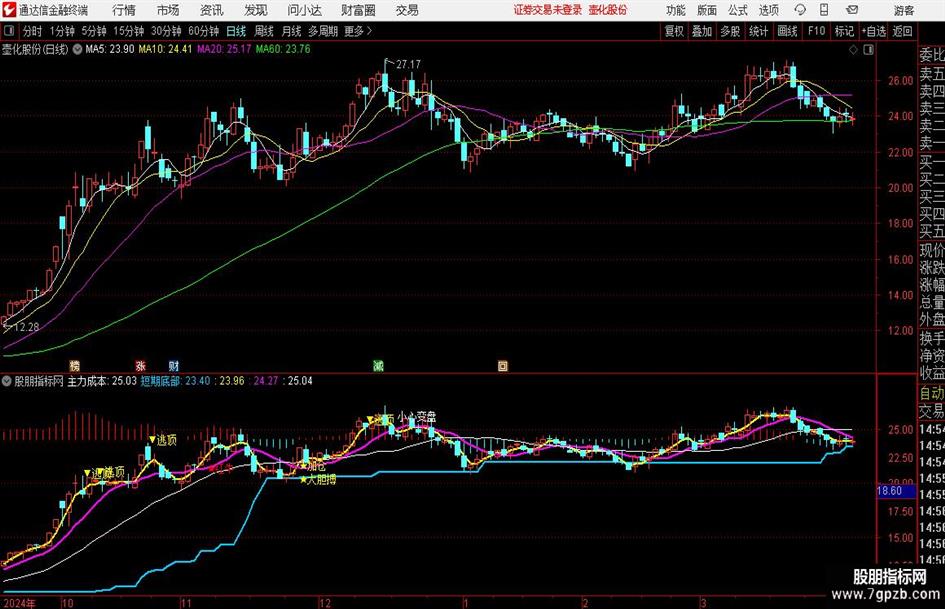Select the 1分钟 period tab
Image resolution: width=945 pixels, height=609 pixels.
[61, 31]
